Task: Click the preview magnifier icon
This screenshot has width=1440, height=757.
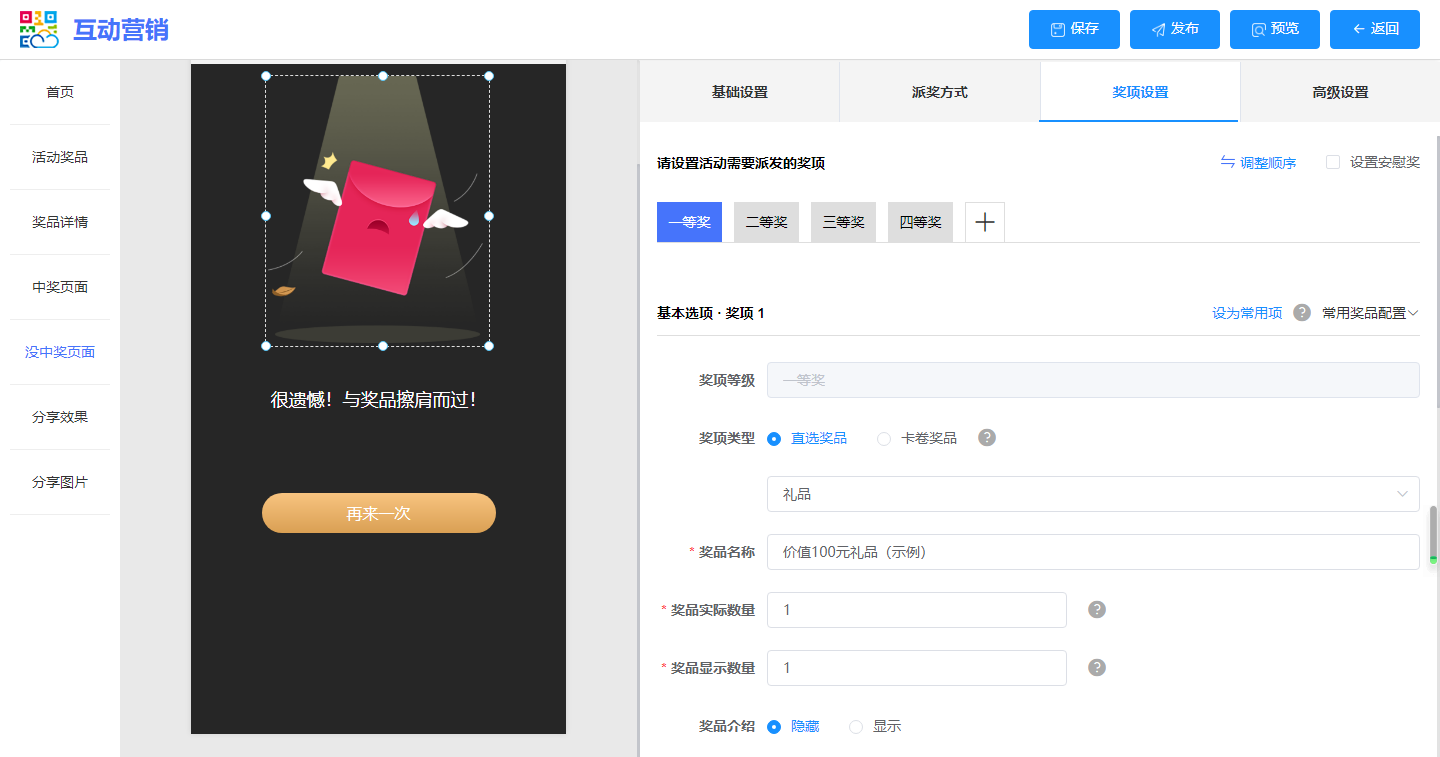Action: click(x=1259, y=30)
